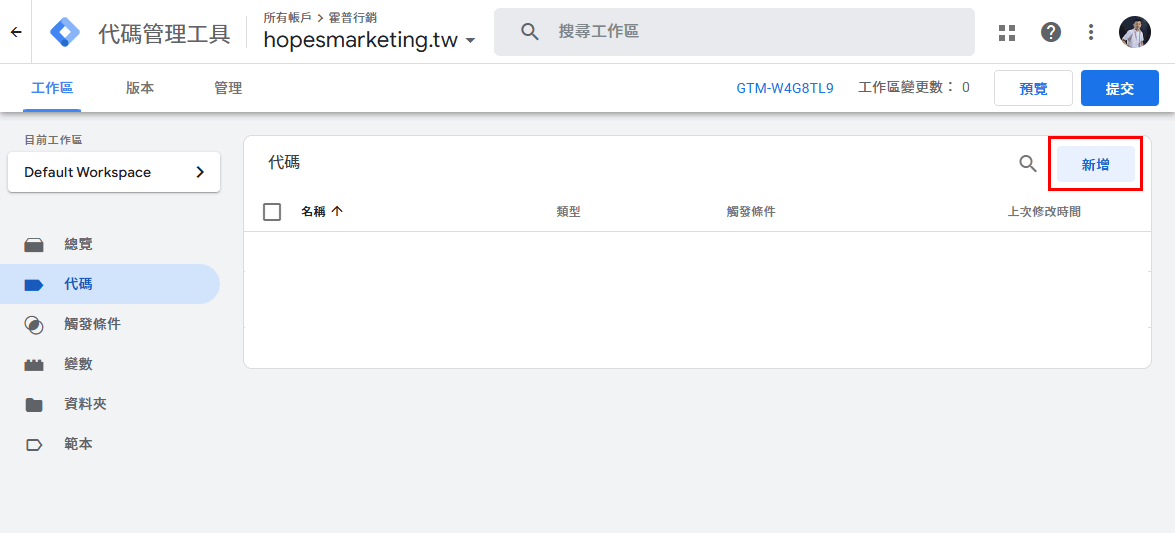Click the 新增 button

pyautogui.click(x=1095, y=164)
